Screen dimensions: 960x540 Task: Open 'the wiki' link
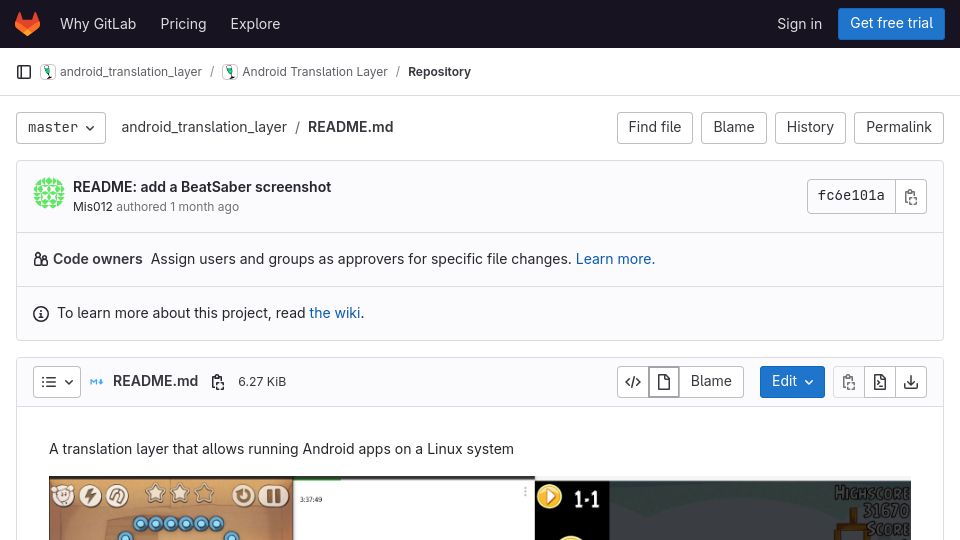[x=335, y=313]
